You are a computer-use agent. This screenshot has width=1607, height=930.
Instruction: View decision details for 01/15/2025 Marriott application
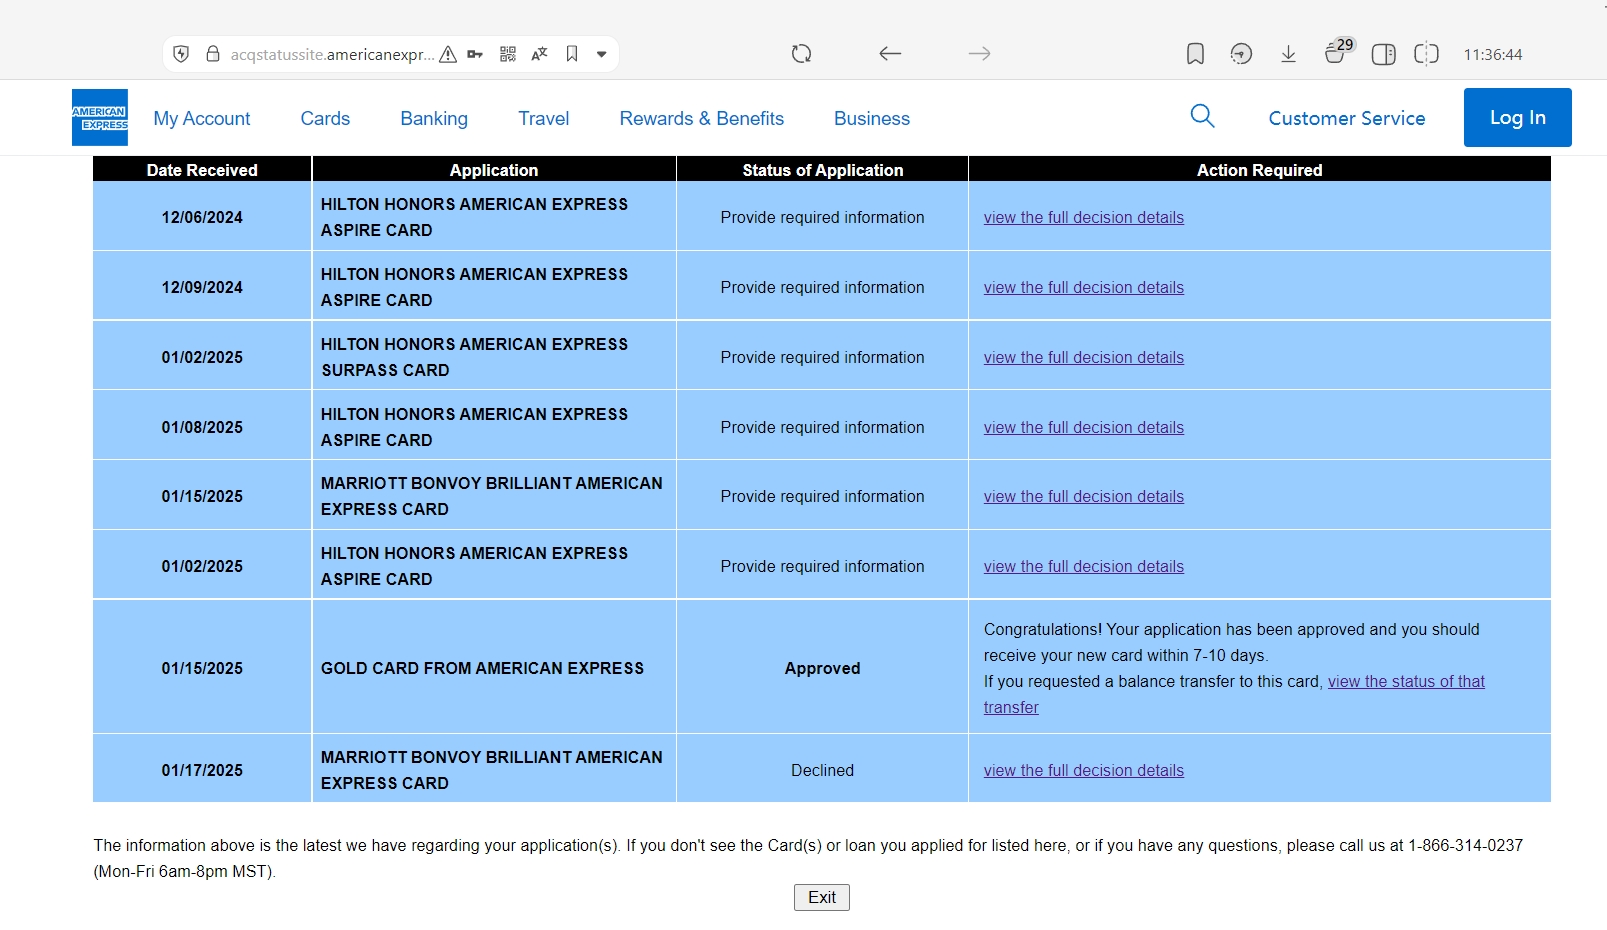(1084, 496)
